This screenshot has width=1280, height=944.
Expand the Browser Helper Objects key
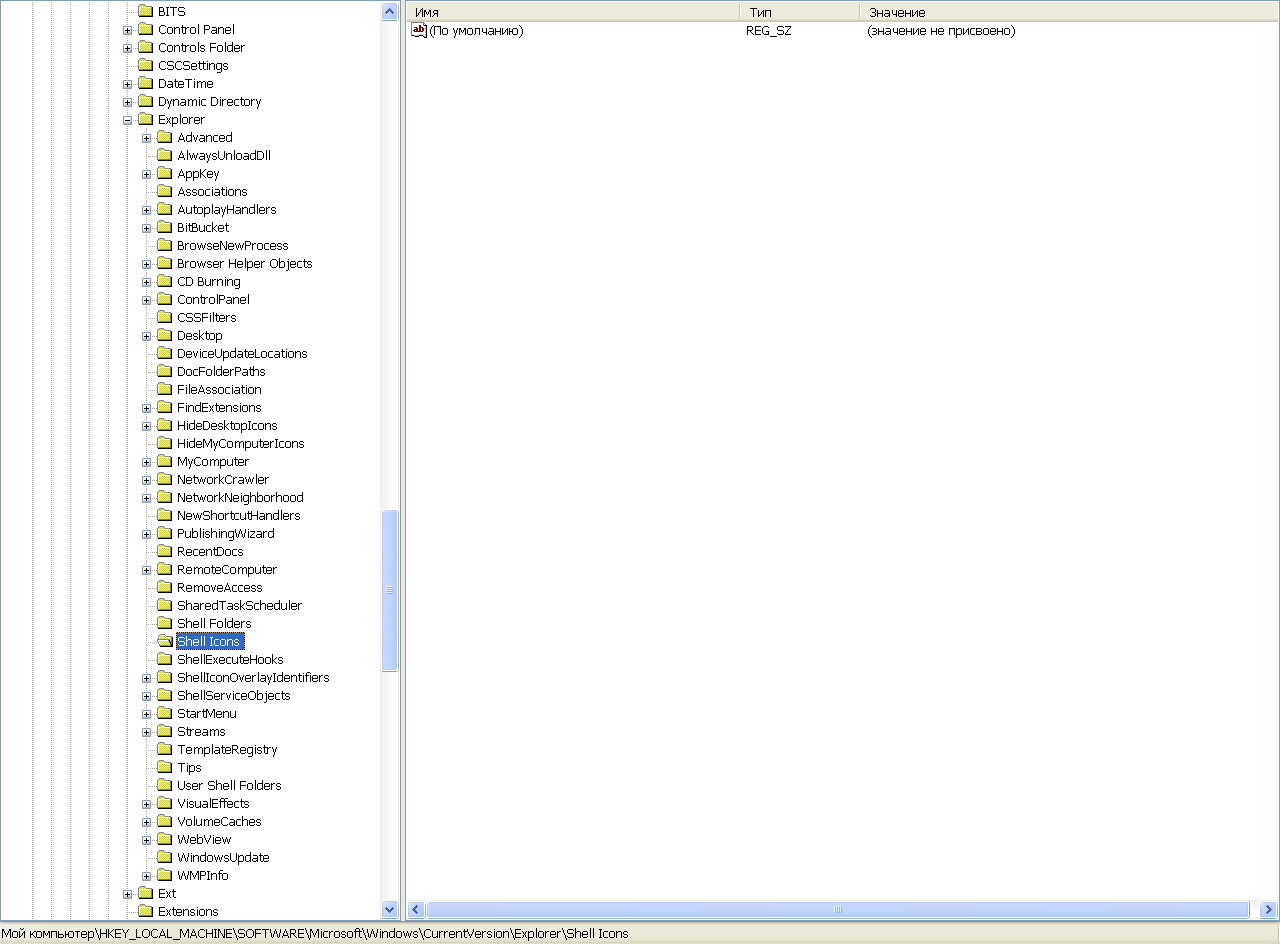[x=147, y=264]
